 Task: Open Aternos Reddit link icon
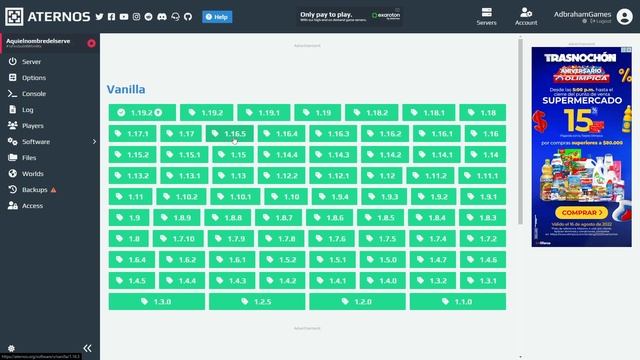tap(149, 17)
